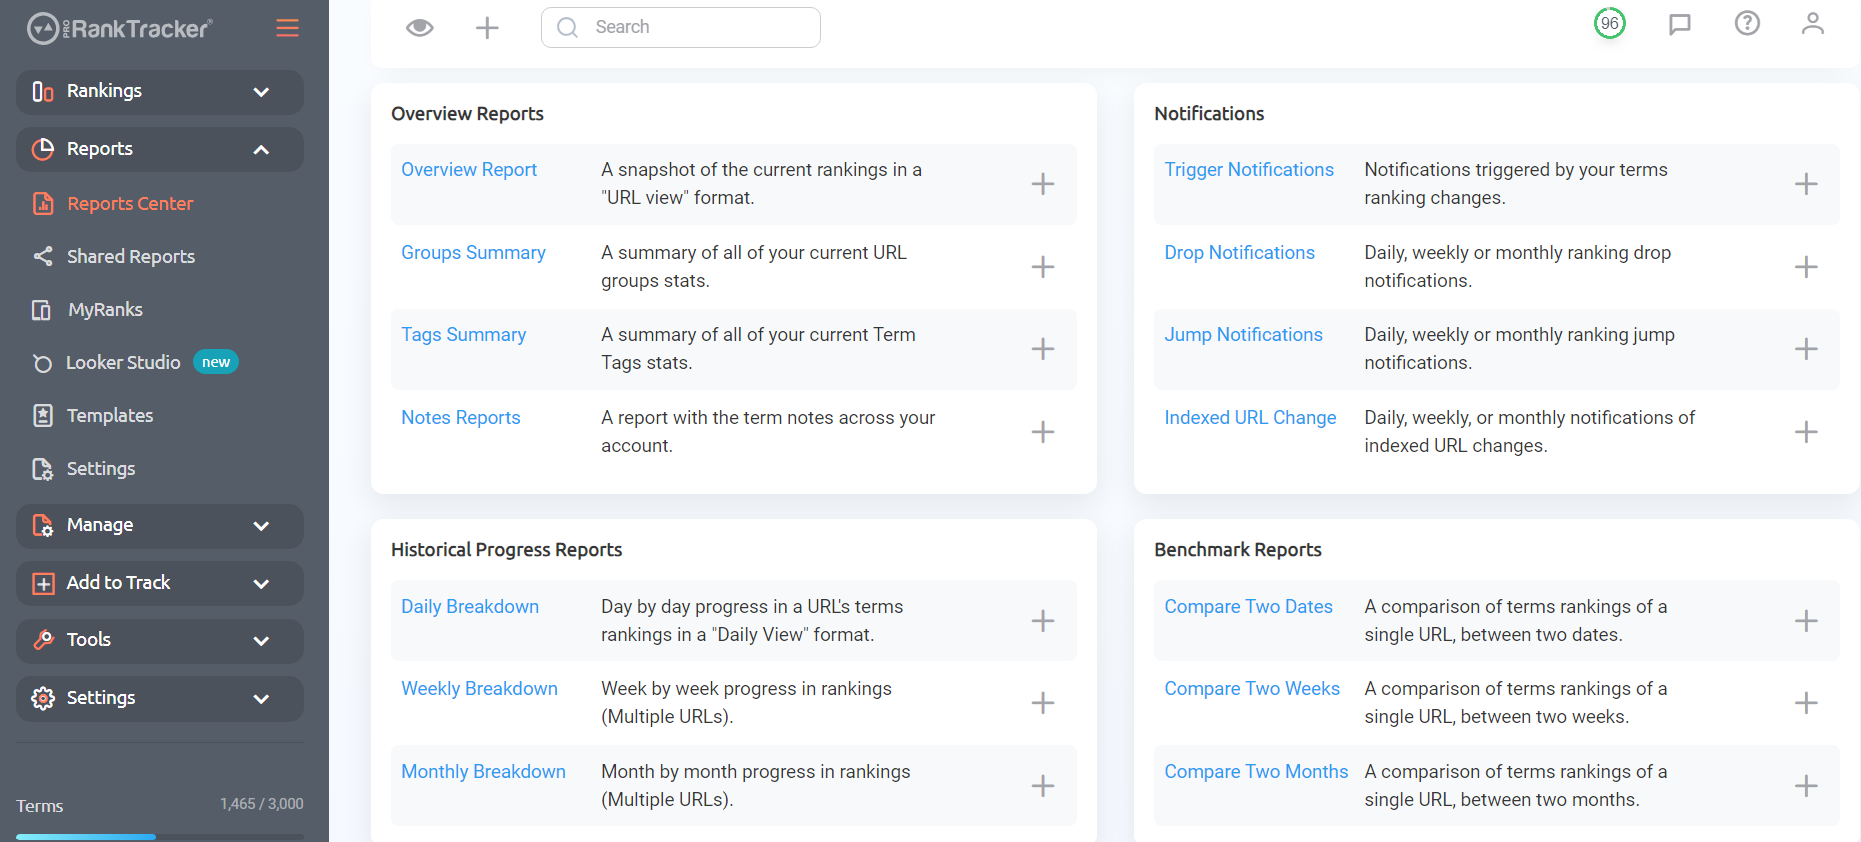Click the Jump Notifications link
This screenshot has height=842, width=1861.
[1243, 335]
